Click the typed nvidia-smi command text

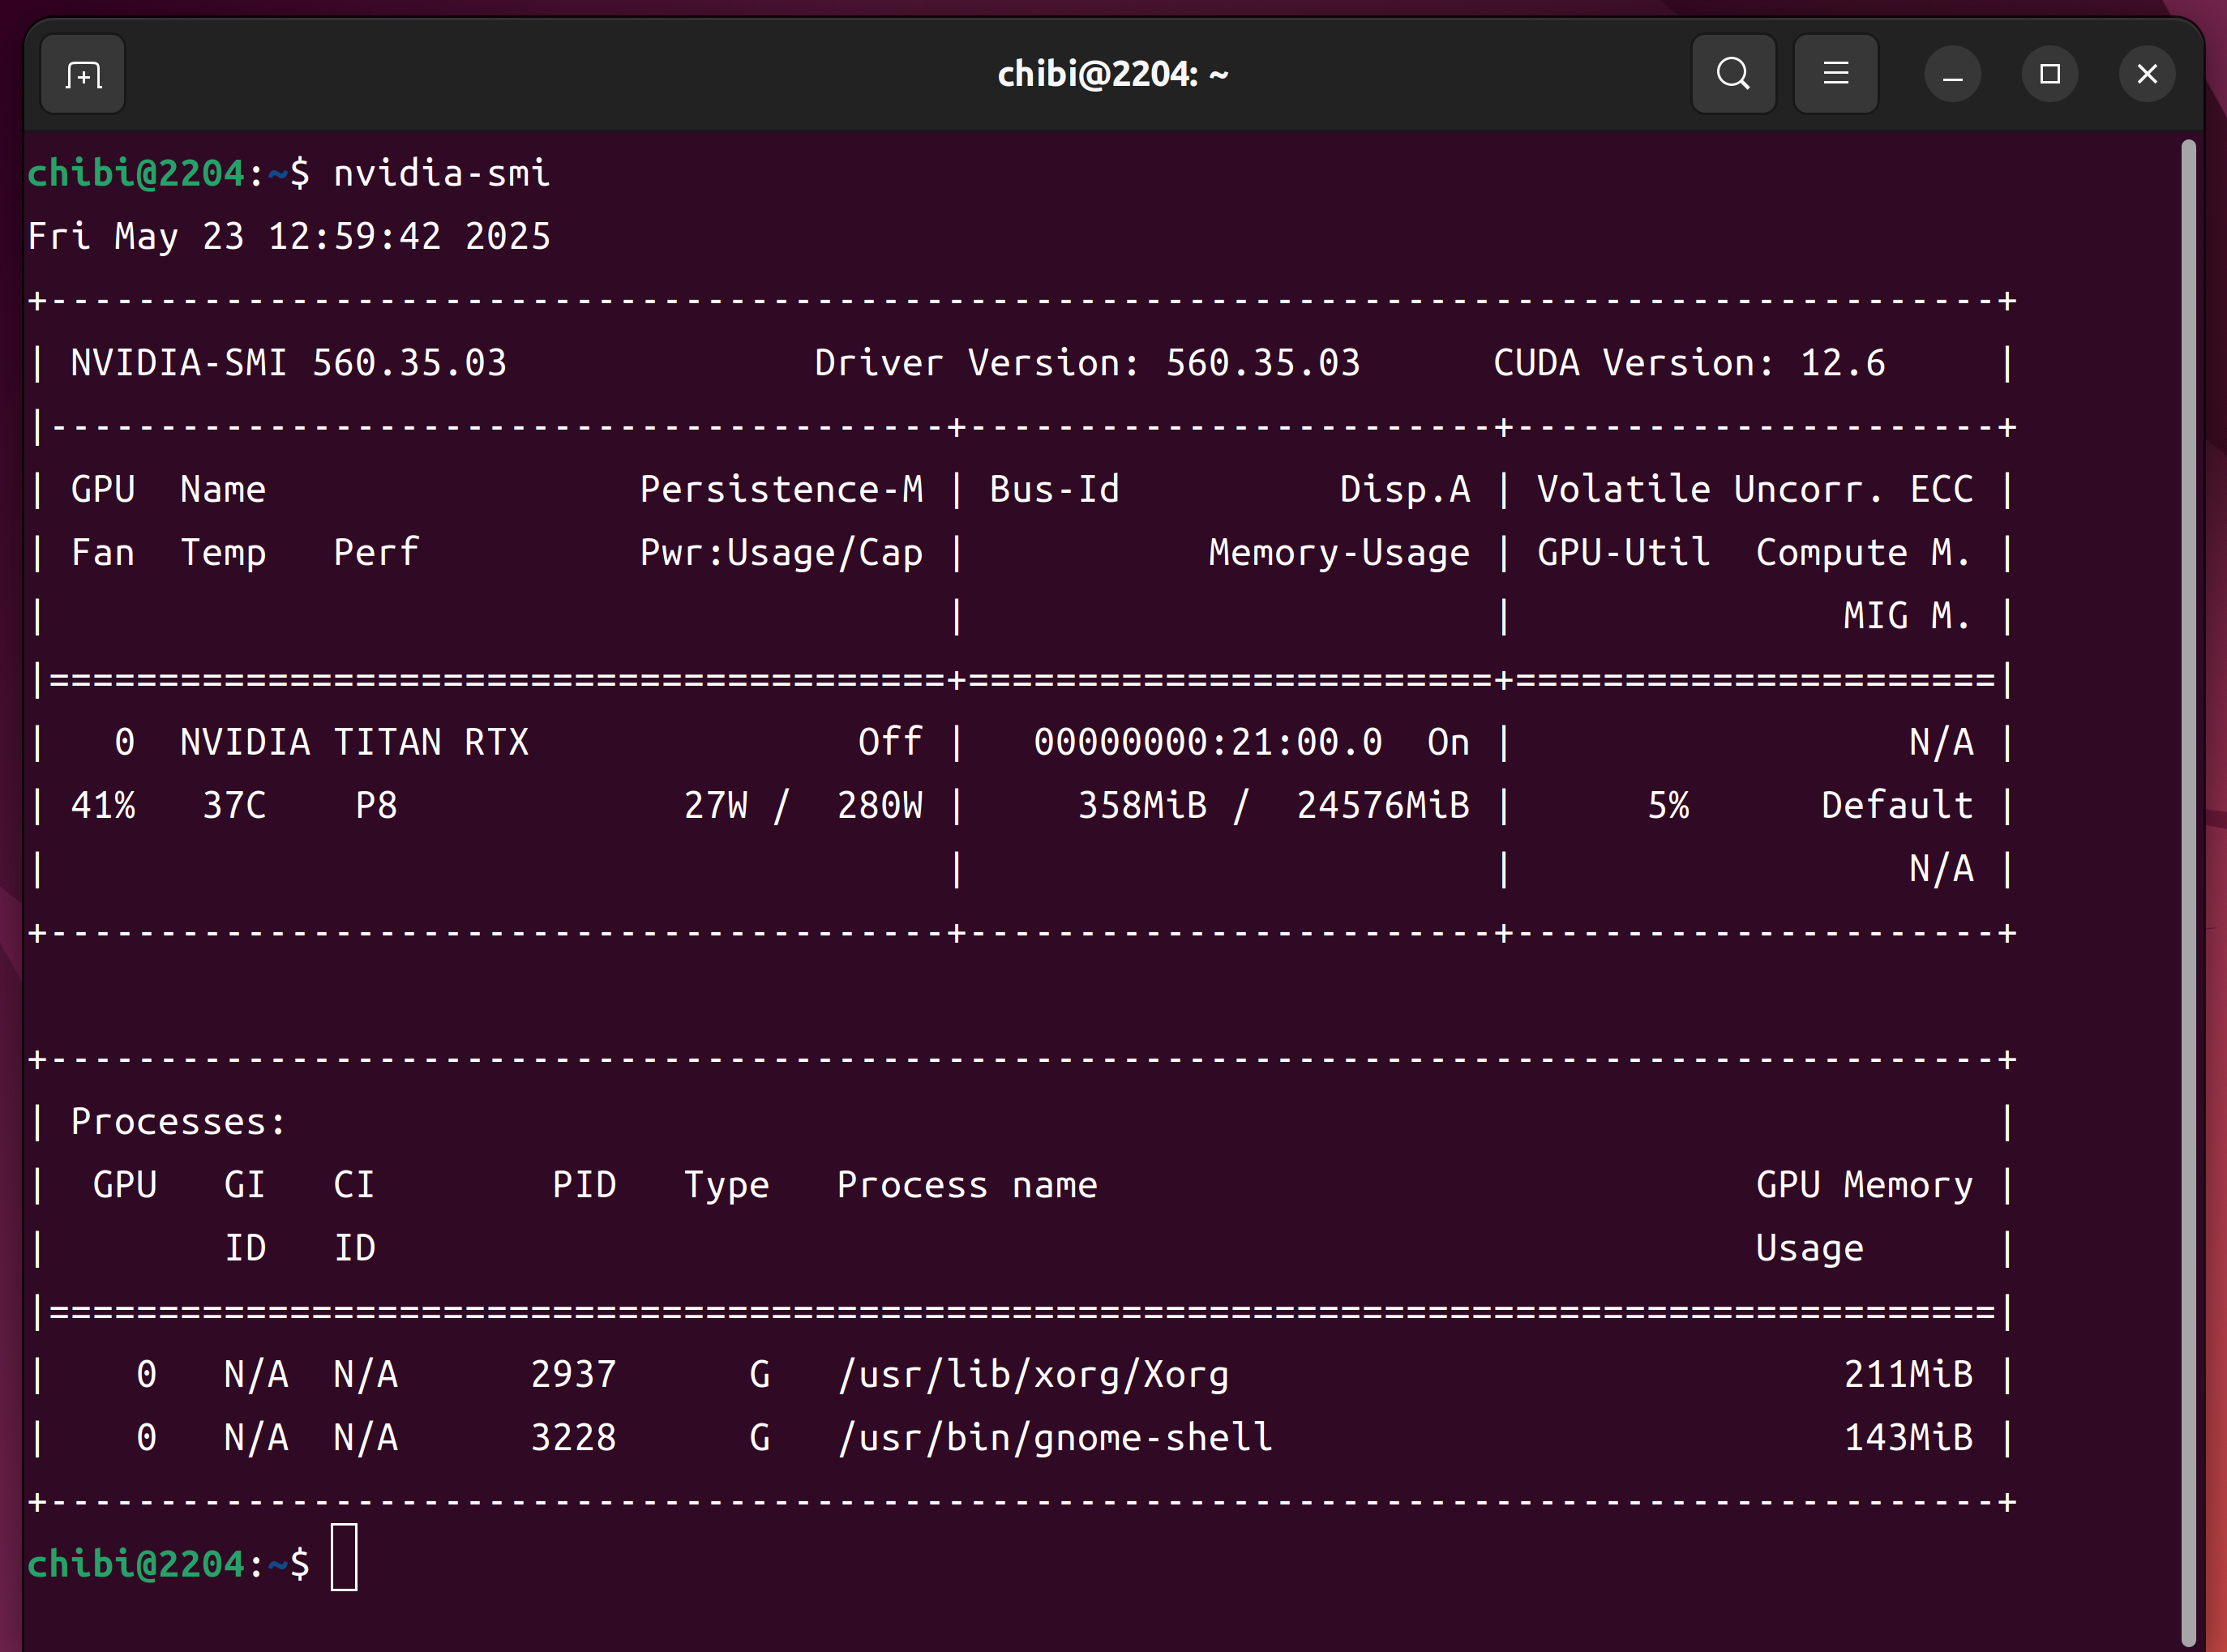pyautogui.click(x=441, y=174)
